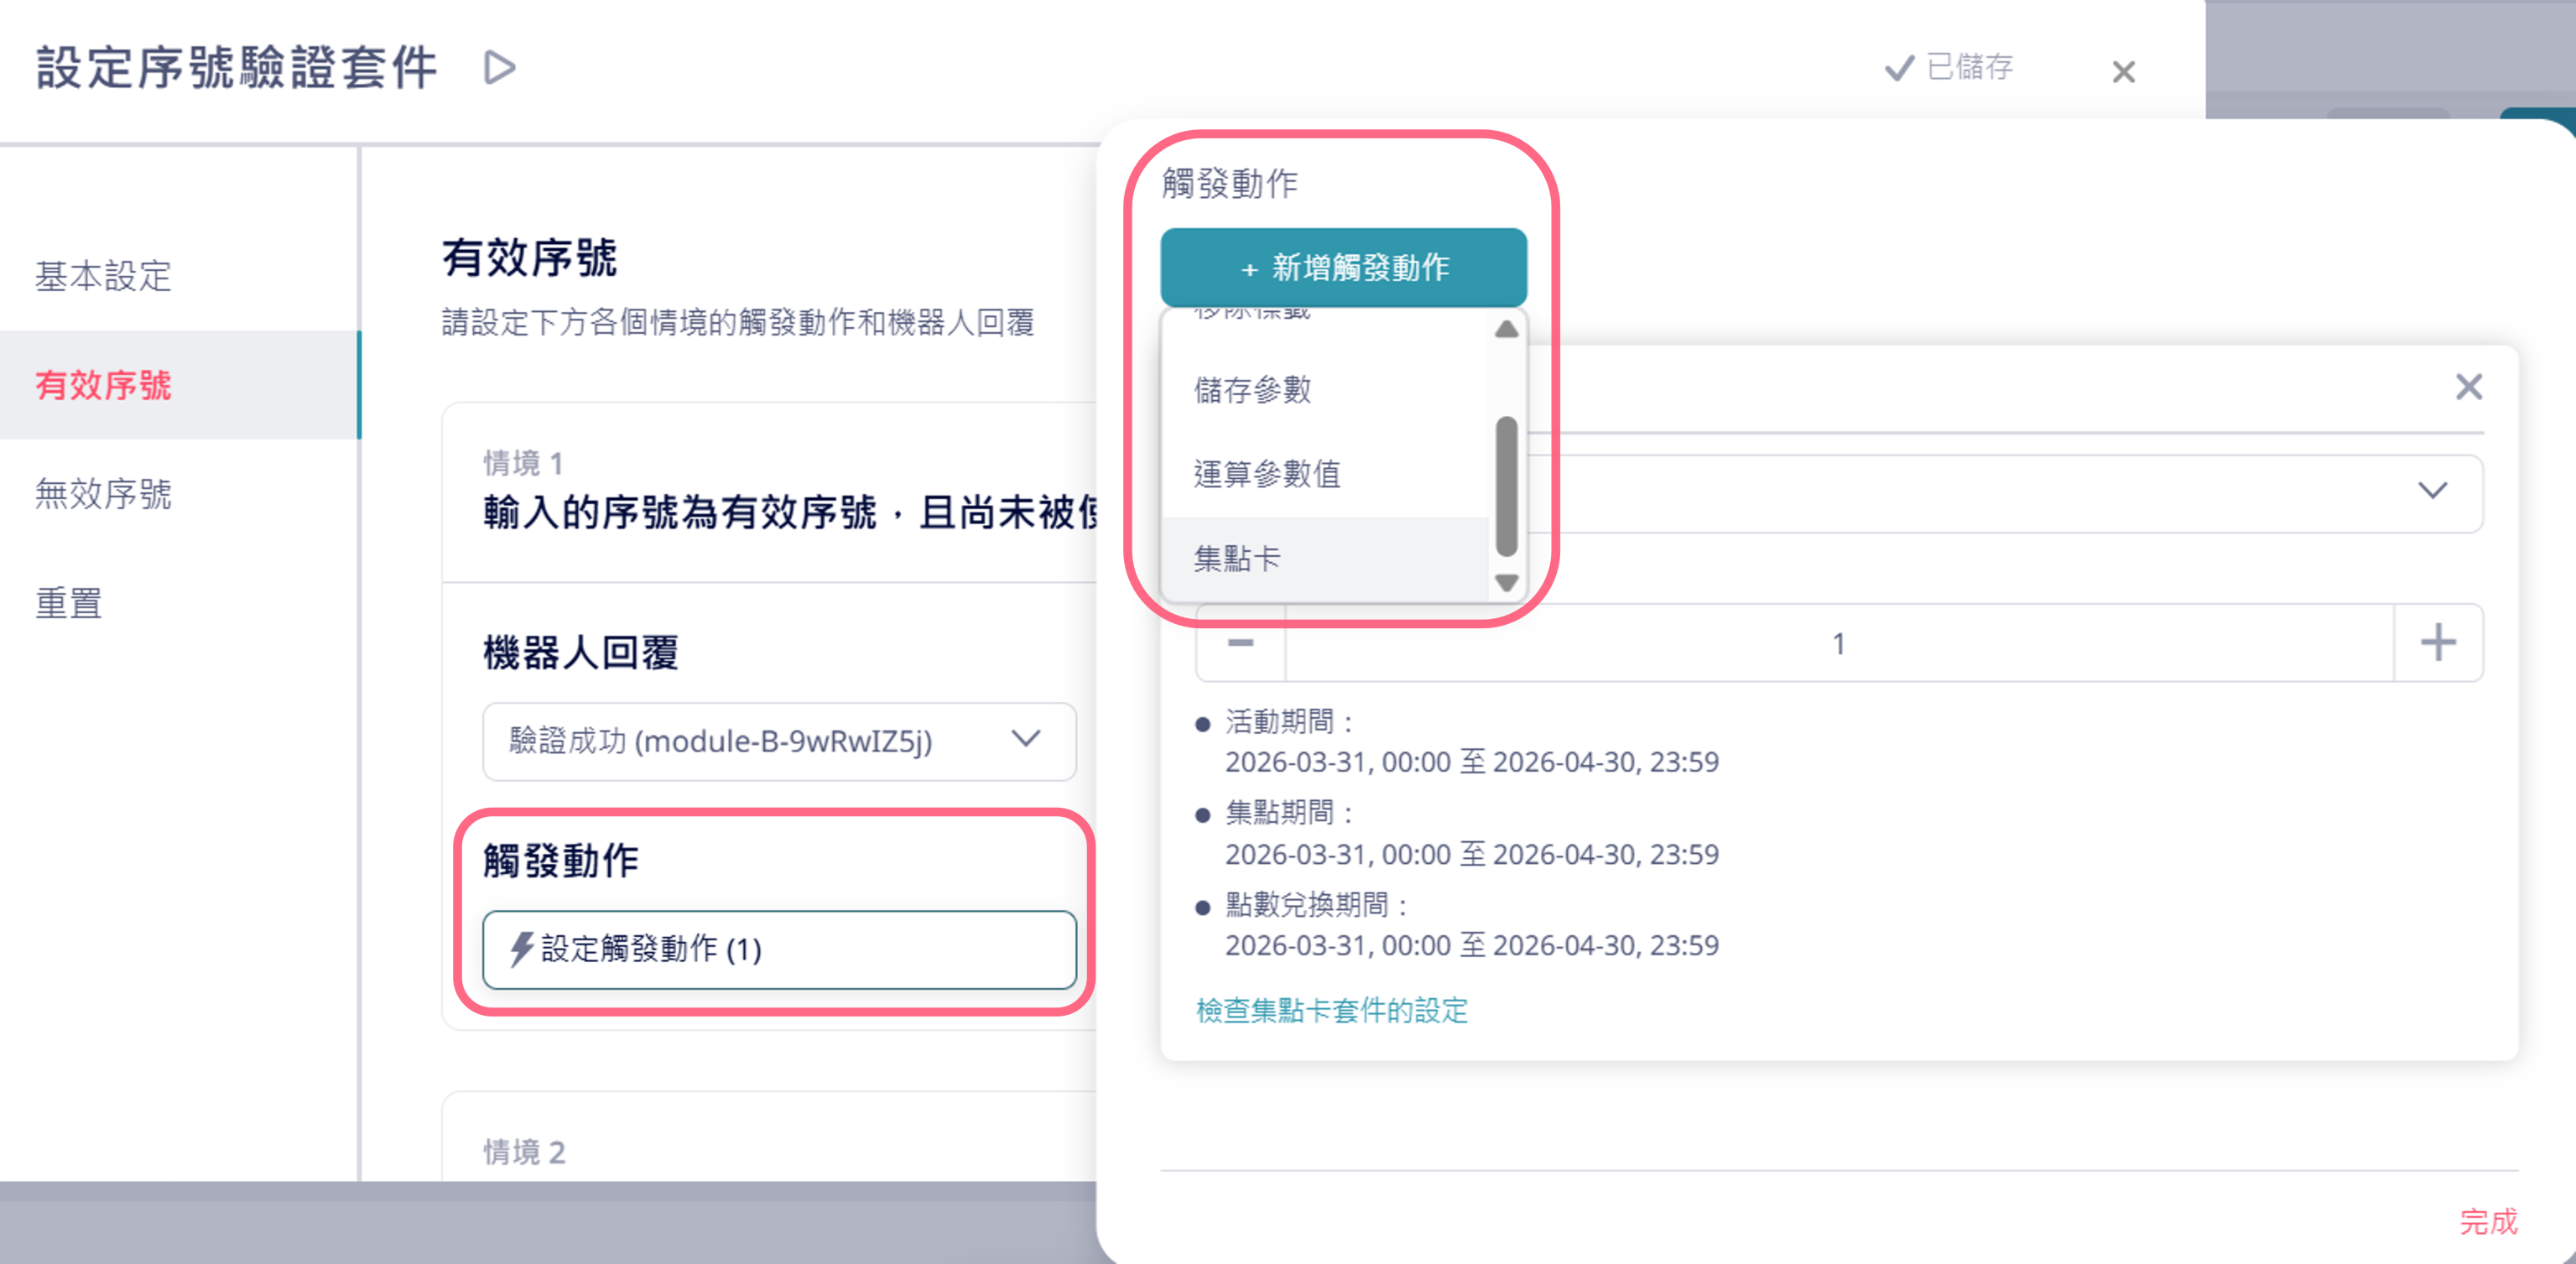Open the 基本設定 sidebar tab
Viewport: 2576px width, 1264px height.
click(x=103, y=276)
